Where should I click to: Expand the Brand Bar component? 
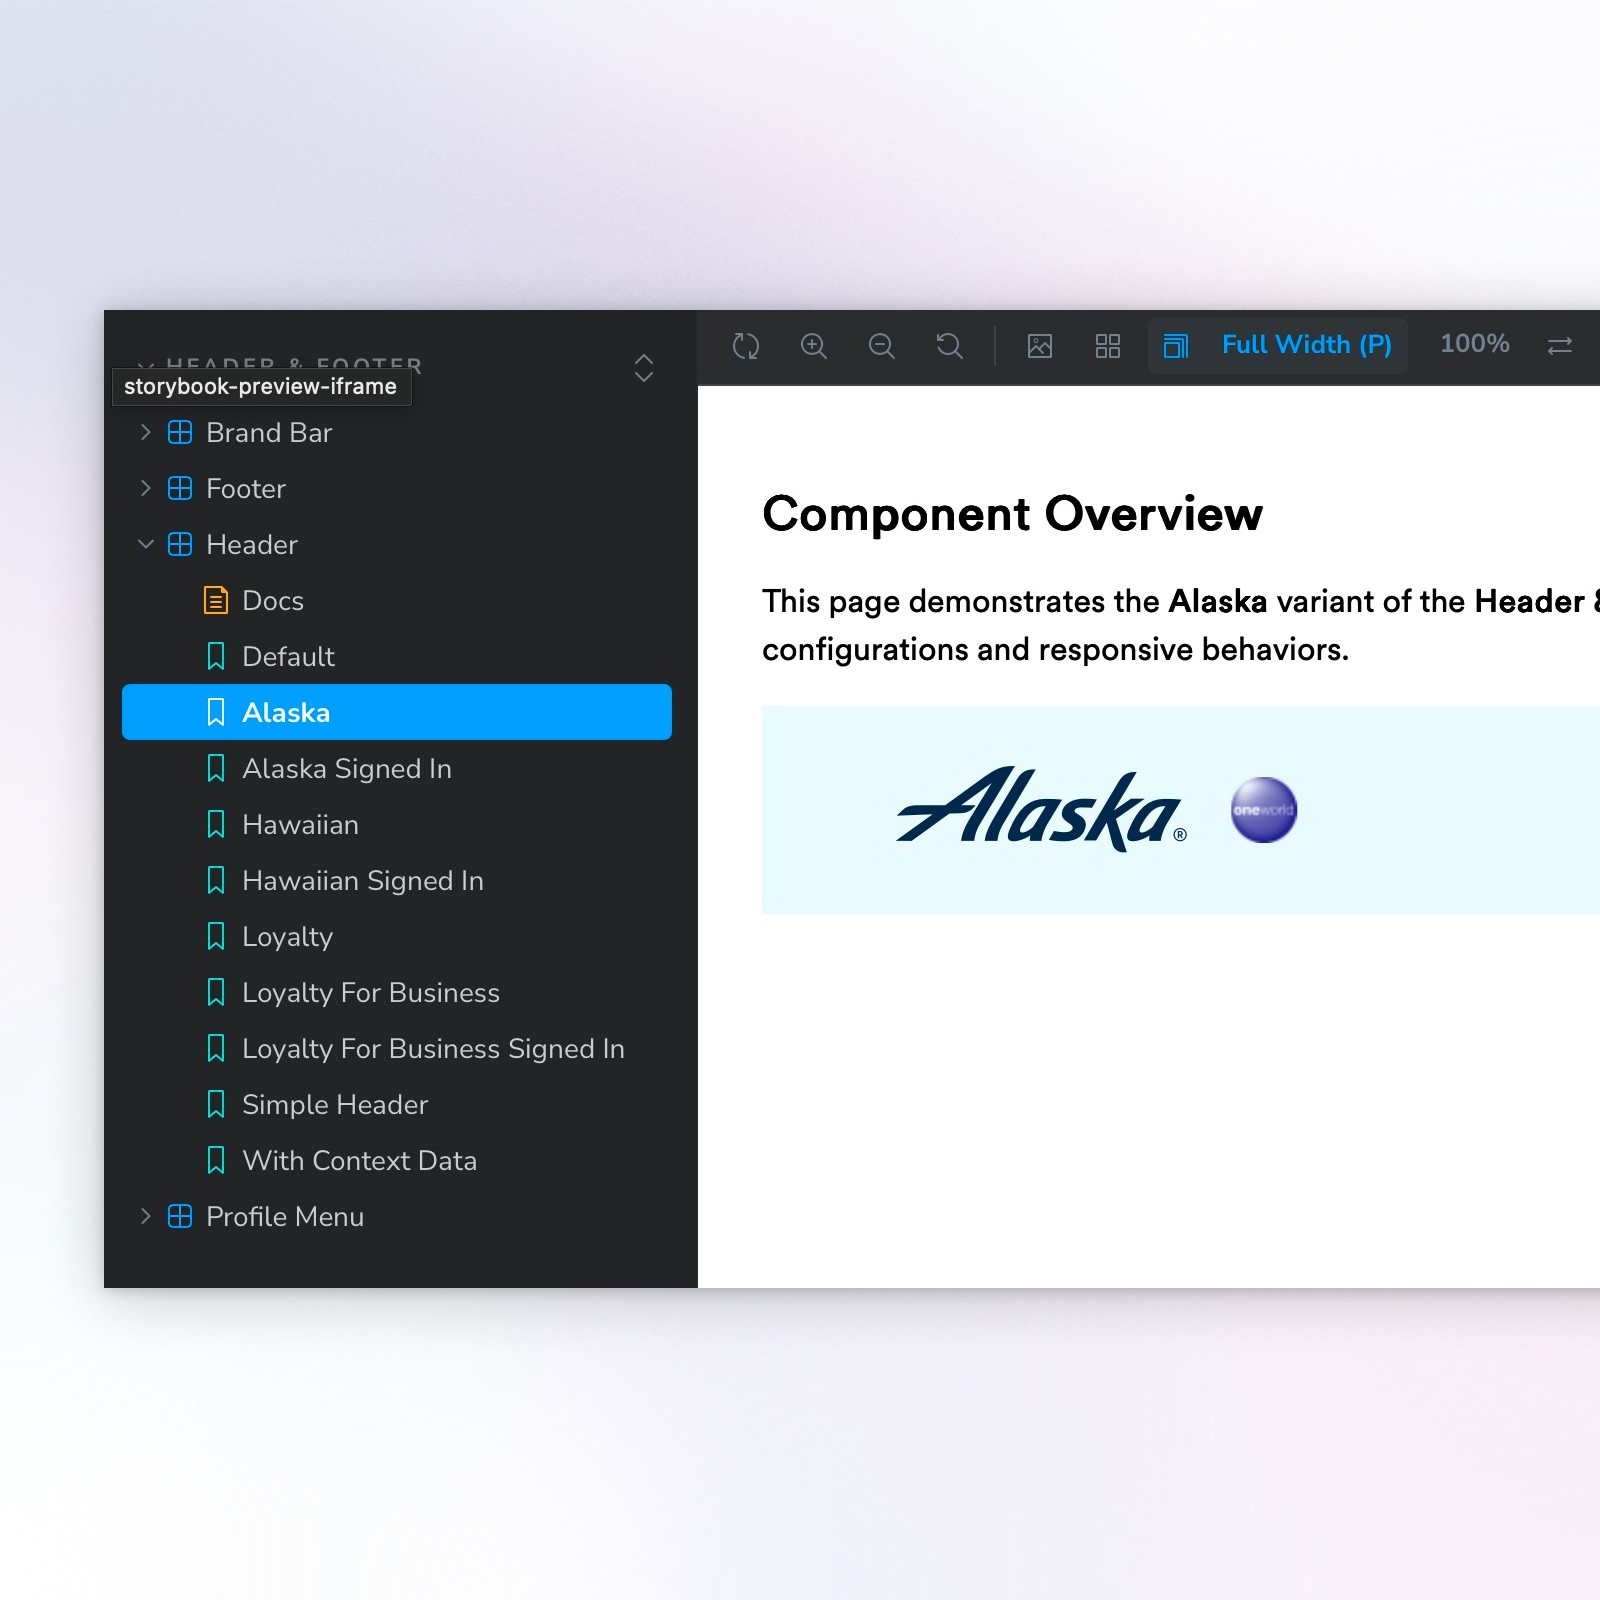tap(145, 432)
